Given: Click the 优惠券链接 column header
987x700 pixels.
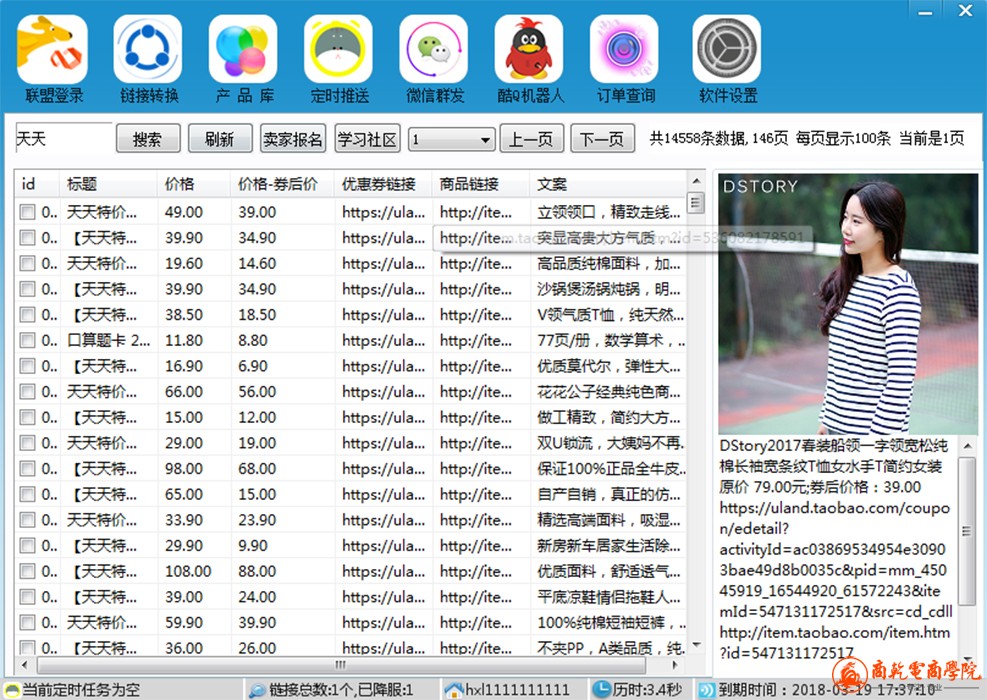Looking at the screenshot, I should (x=378, y=184).
